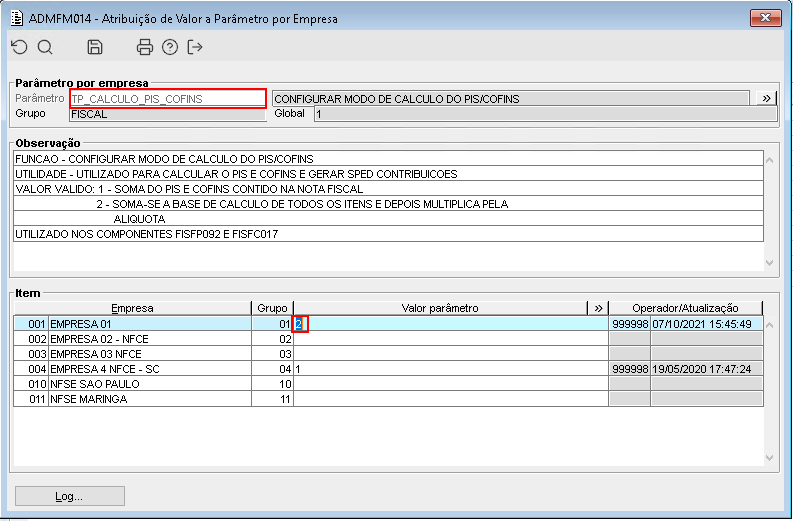Click Item grid scroll up arrow
793x521 pixels.
click(770, 325)
